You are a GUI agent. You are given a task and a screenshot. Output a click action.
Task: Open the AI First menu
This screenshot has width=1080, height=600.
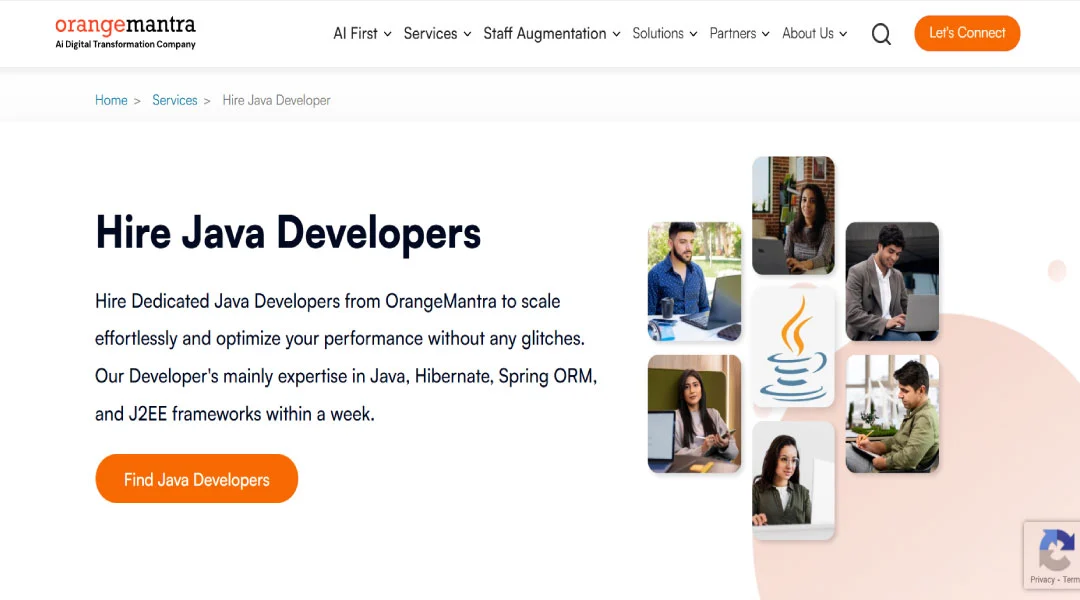click(362, 34)
